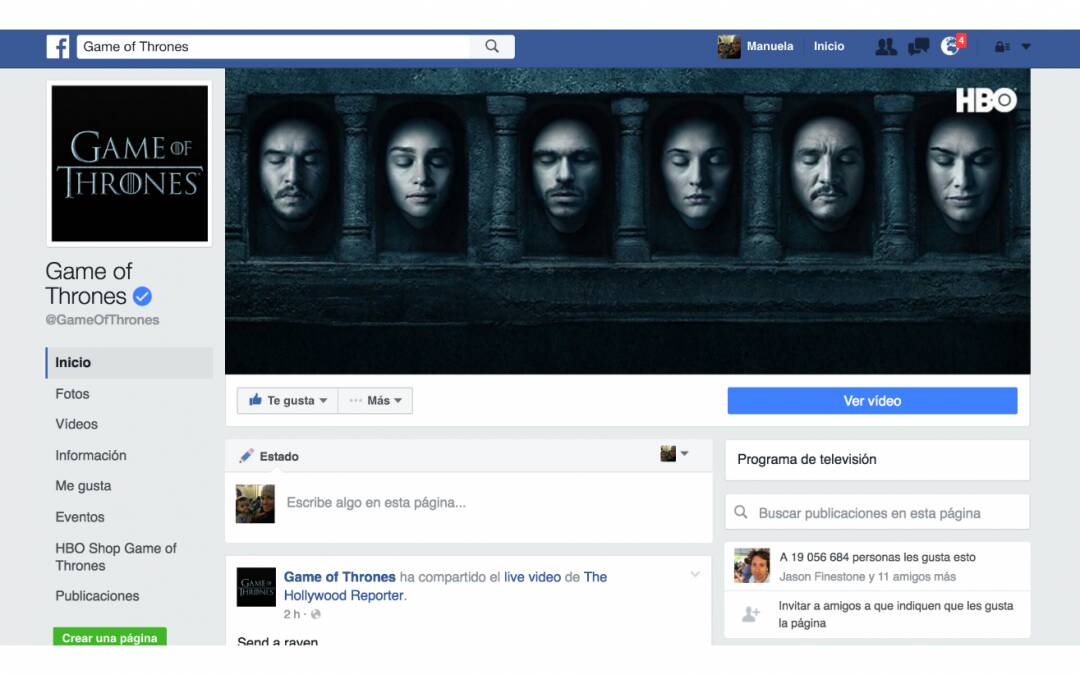
Task: Click Inicio in the top navigation bar
Action: click(829, 46)
